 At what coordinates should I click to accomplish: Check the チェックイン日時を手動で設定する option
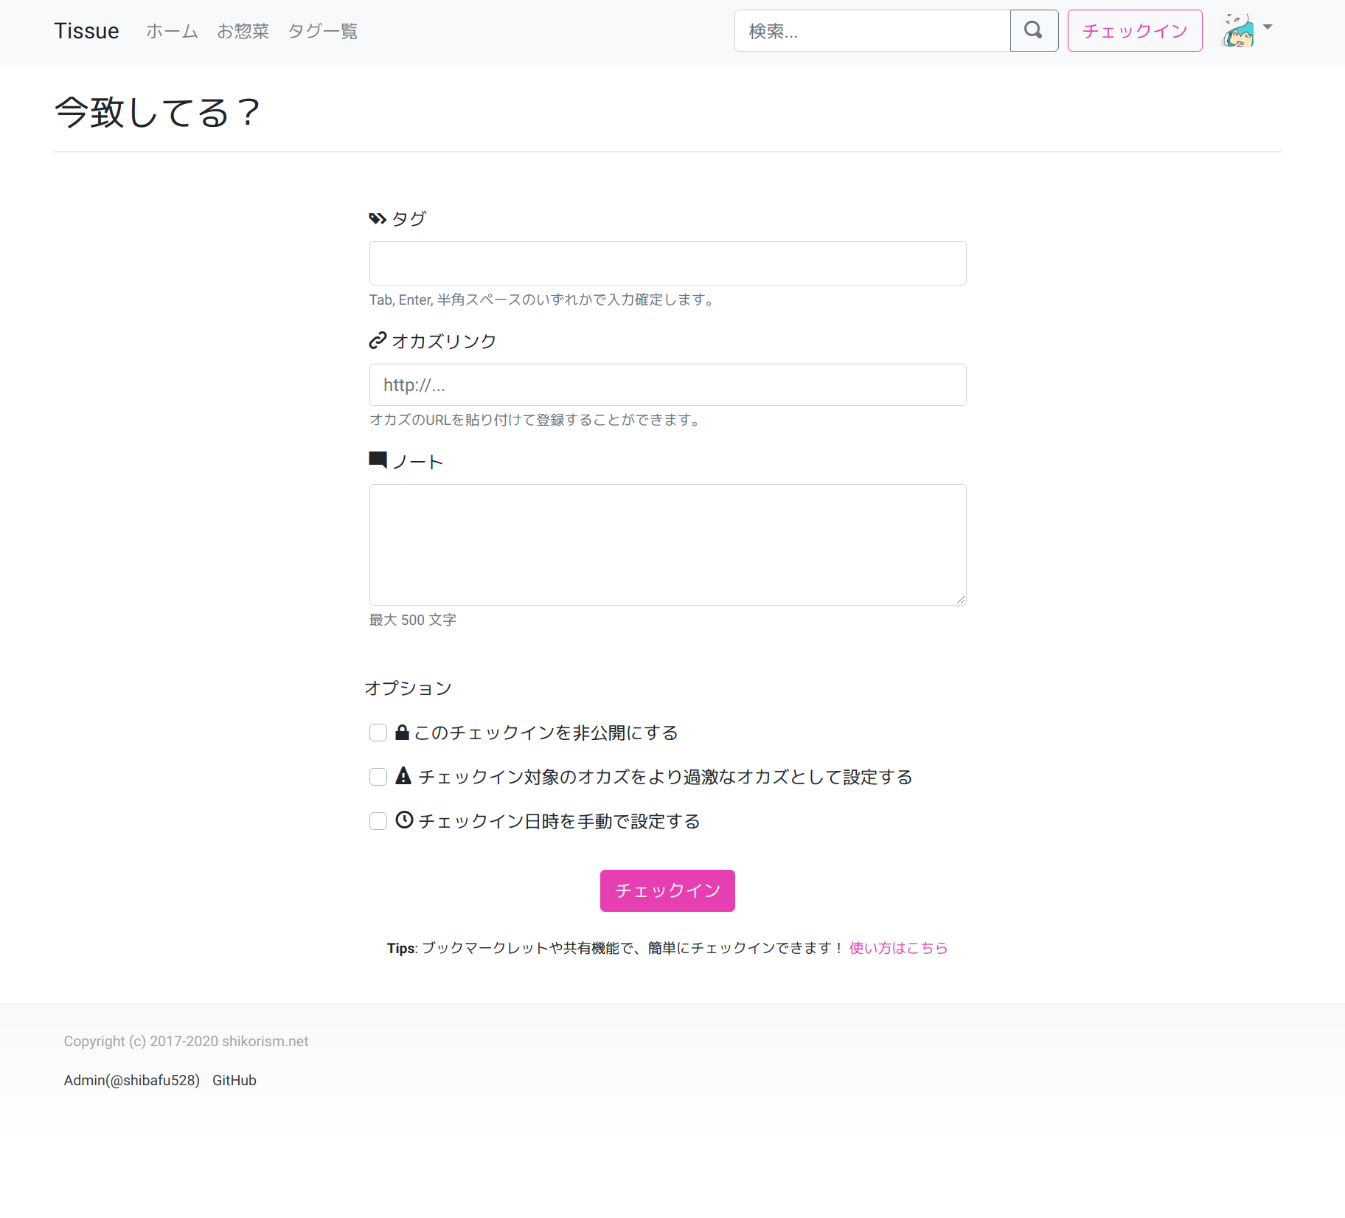378,821
